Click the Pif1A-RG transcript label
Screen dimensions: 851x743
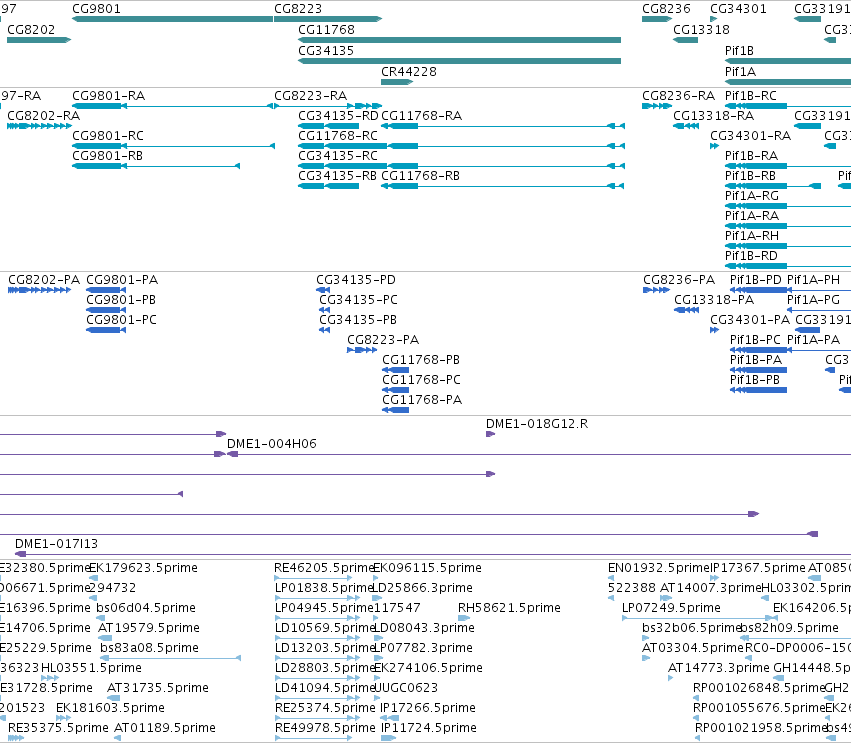[x=752, y=196]
